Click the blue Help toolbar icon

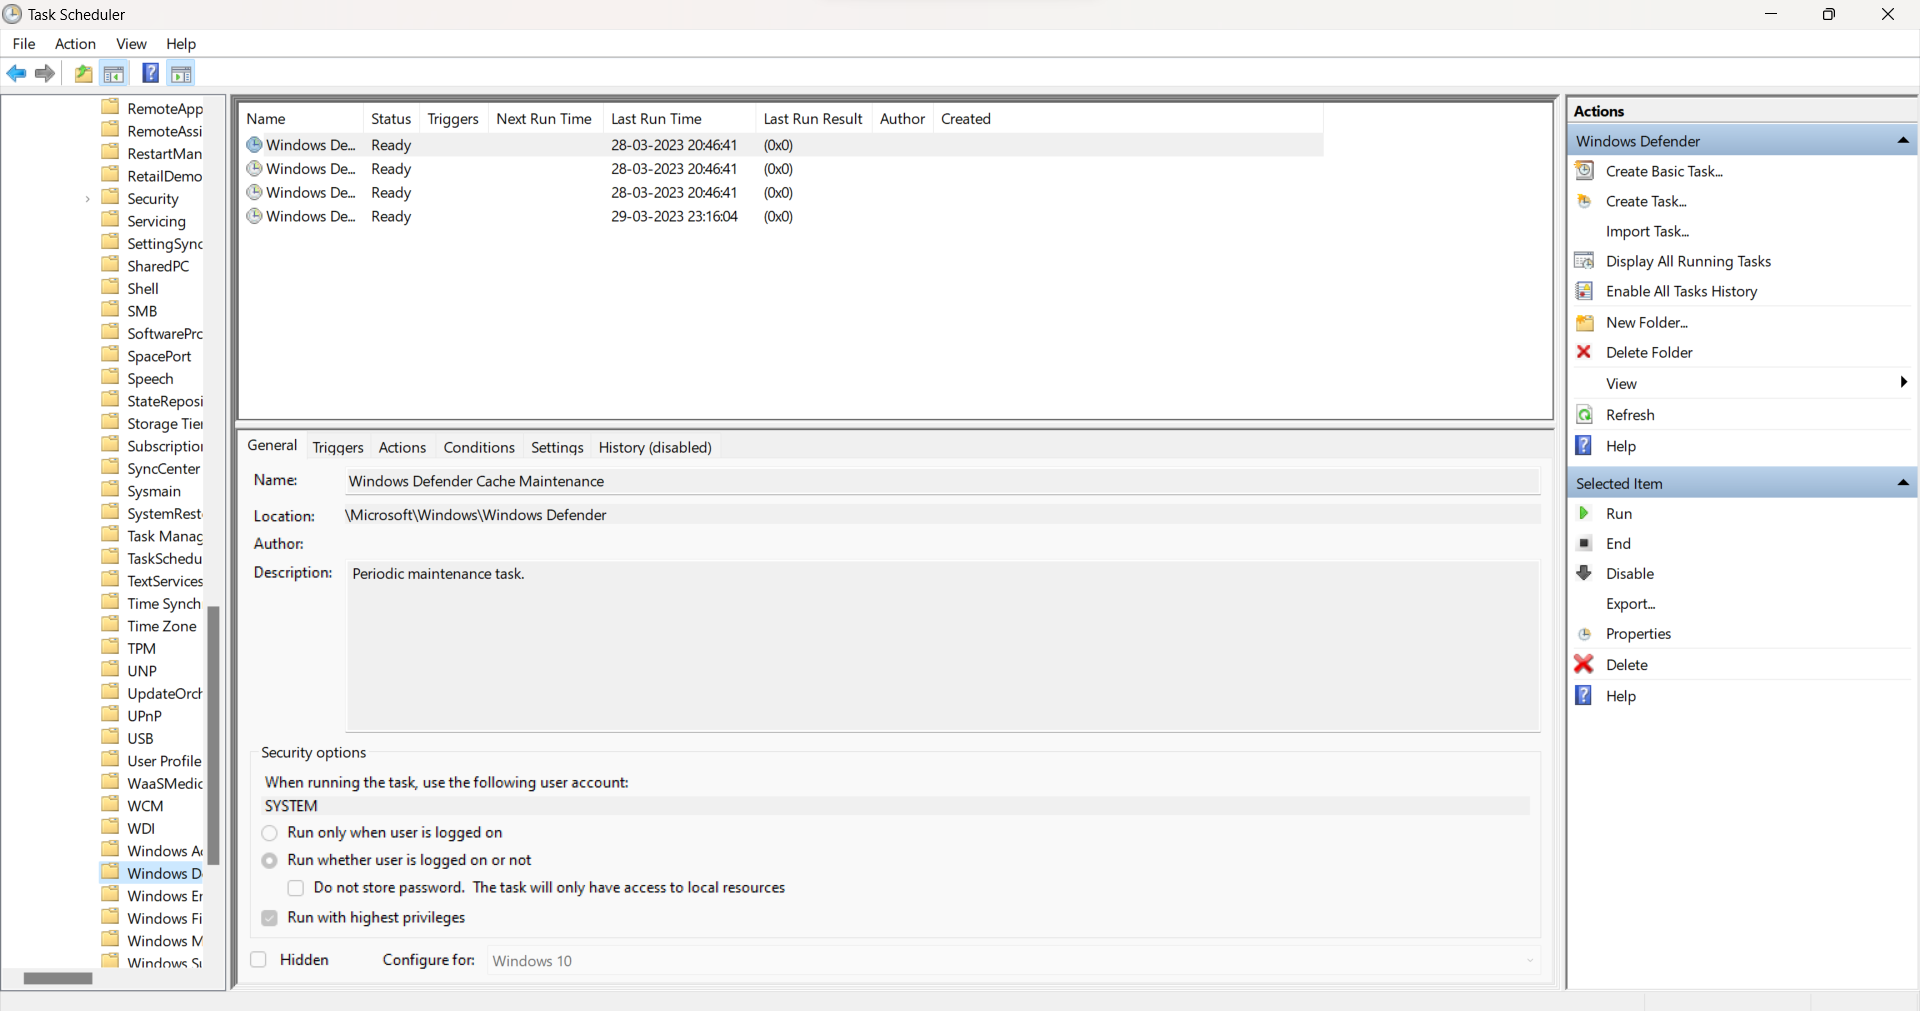pos(150,73)
